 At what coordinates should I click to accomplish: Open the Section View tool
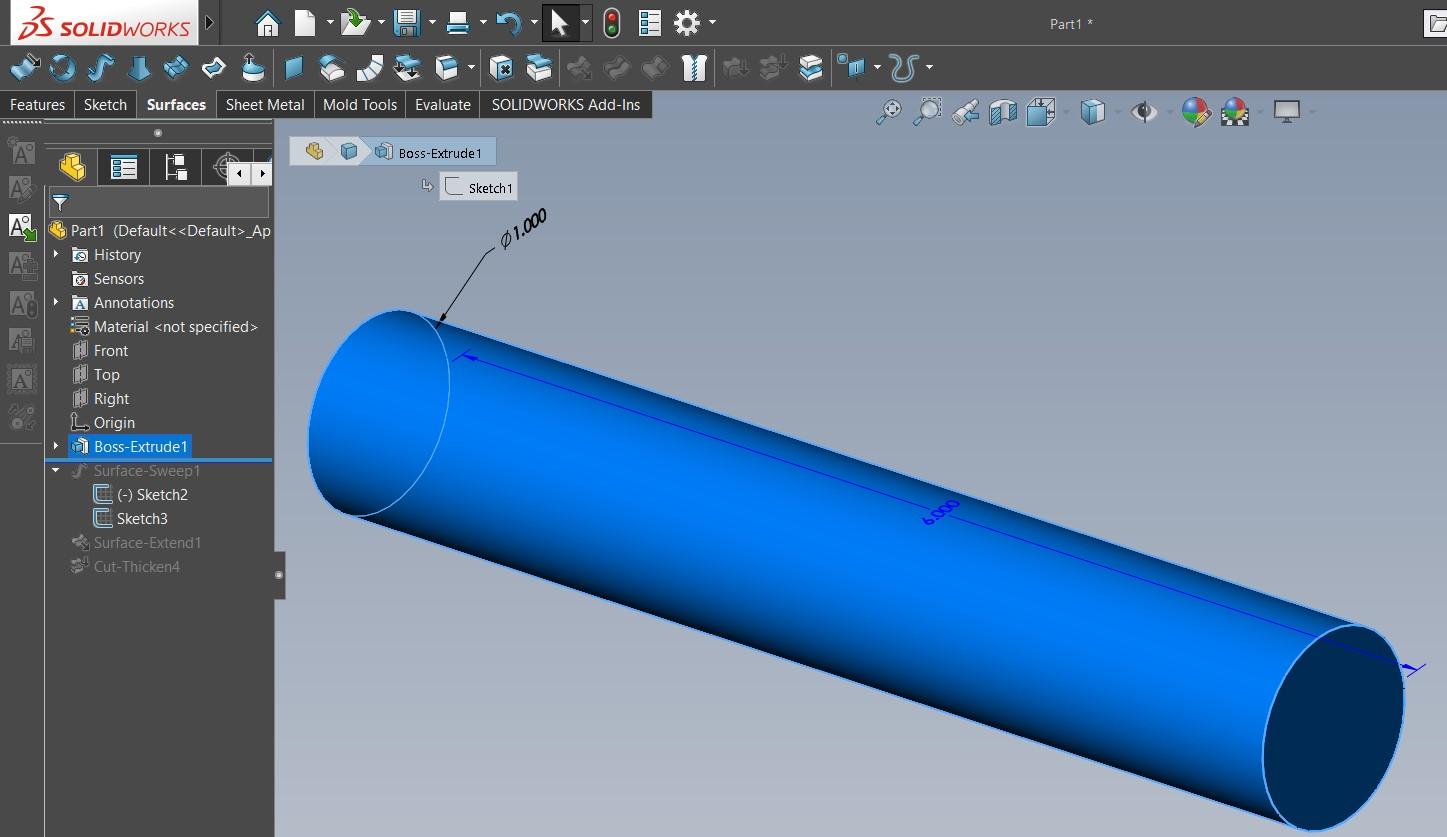click(x=1004, y=112)
